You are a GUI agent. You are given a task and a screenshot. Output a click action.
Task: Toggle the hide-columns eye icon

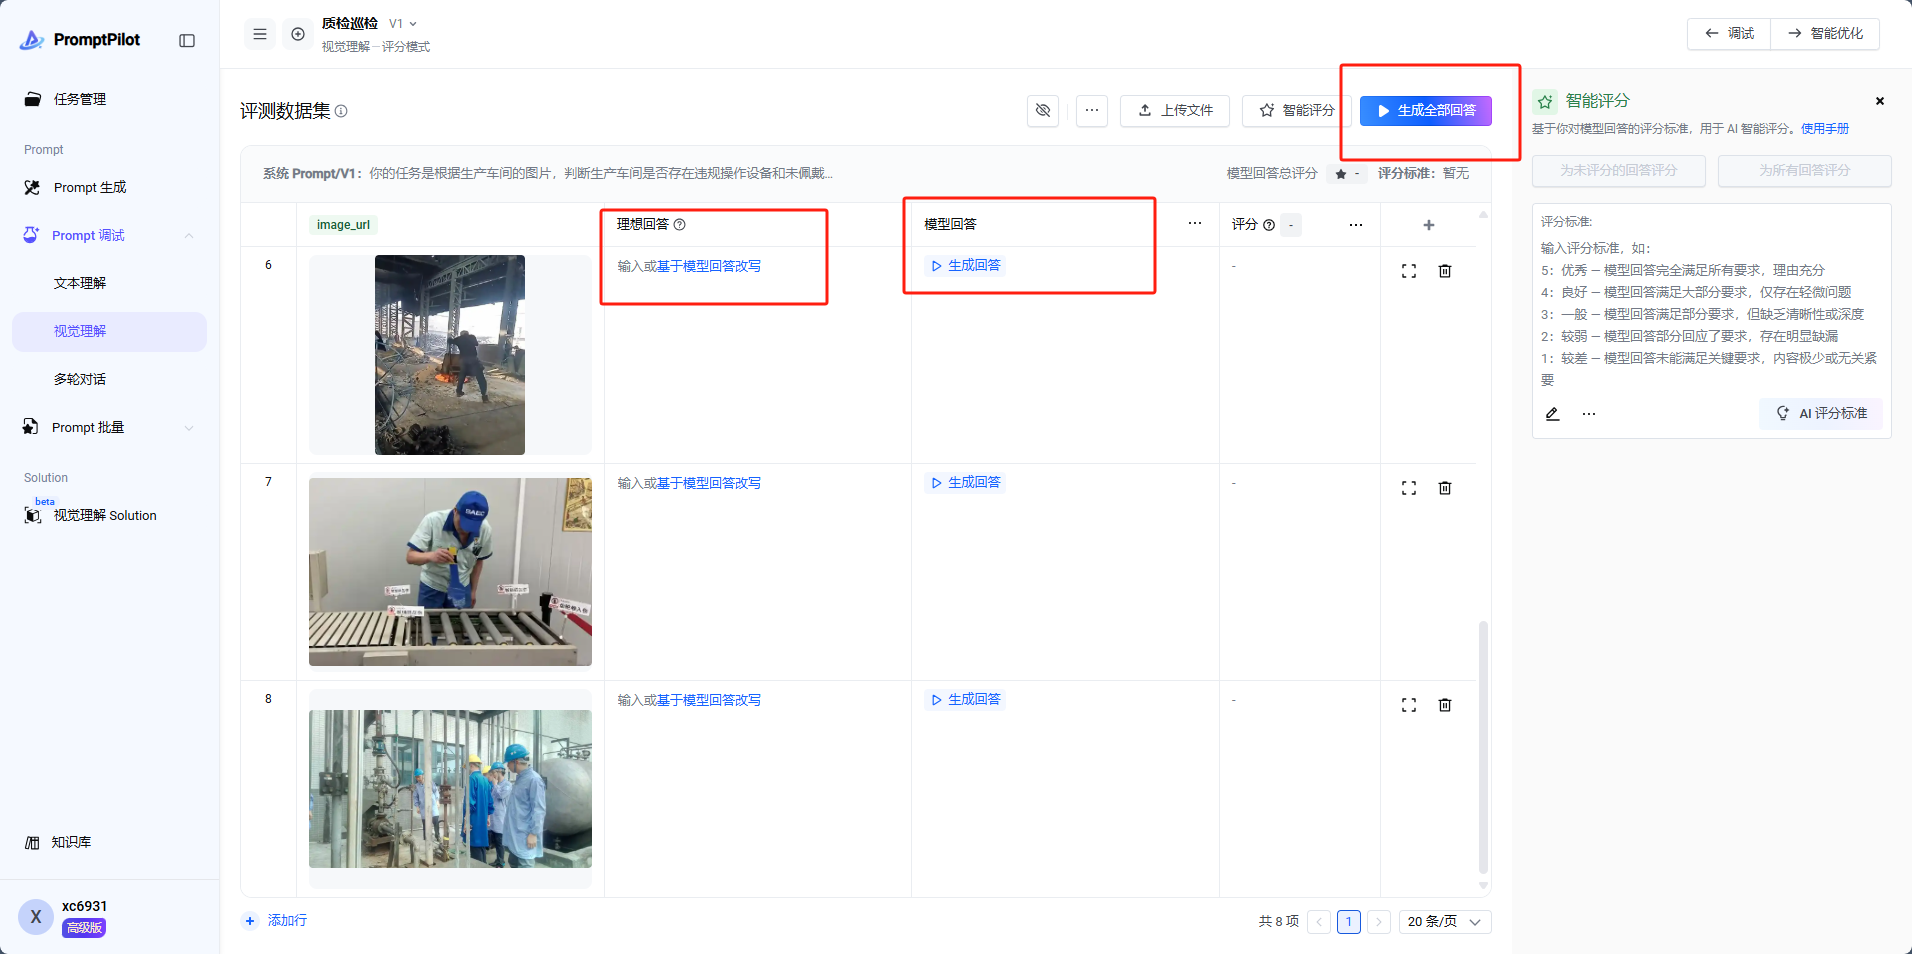[1043, 110]
